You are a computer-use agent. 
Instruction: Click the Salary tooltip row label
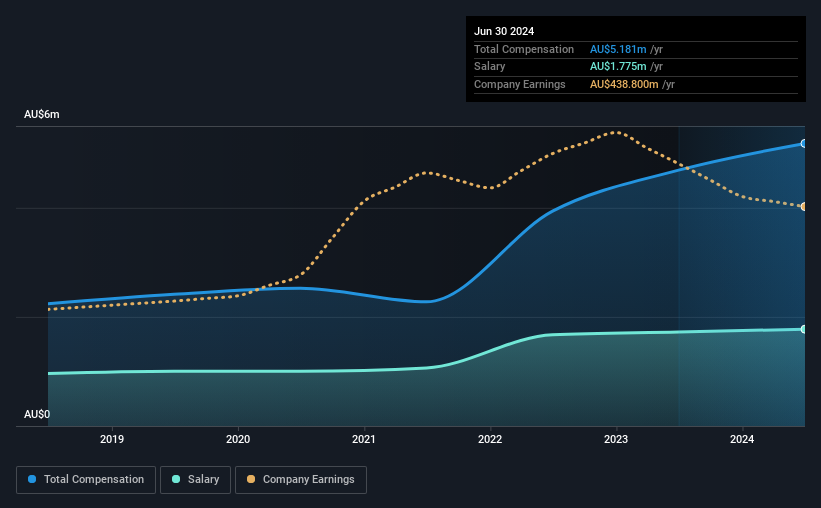(490, 67)
